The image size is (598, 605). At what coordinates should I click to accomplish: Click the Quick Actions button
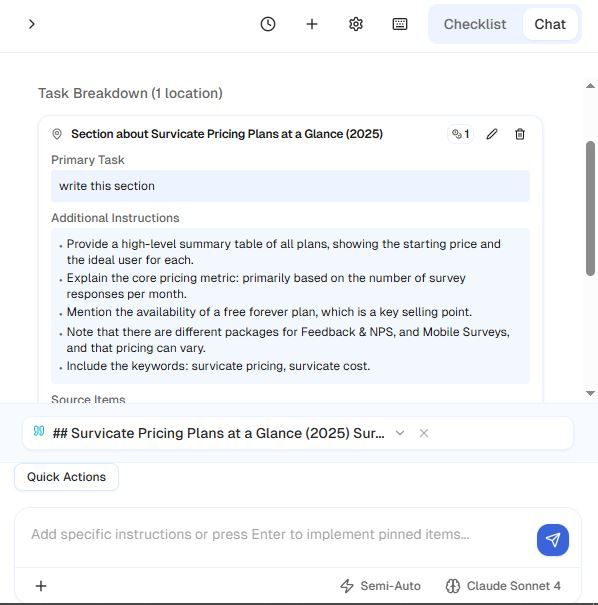click(x=66, y=477)
